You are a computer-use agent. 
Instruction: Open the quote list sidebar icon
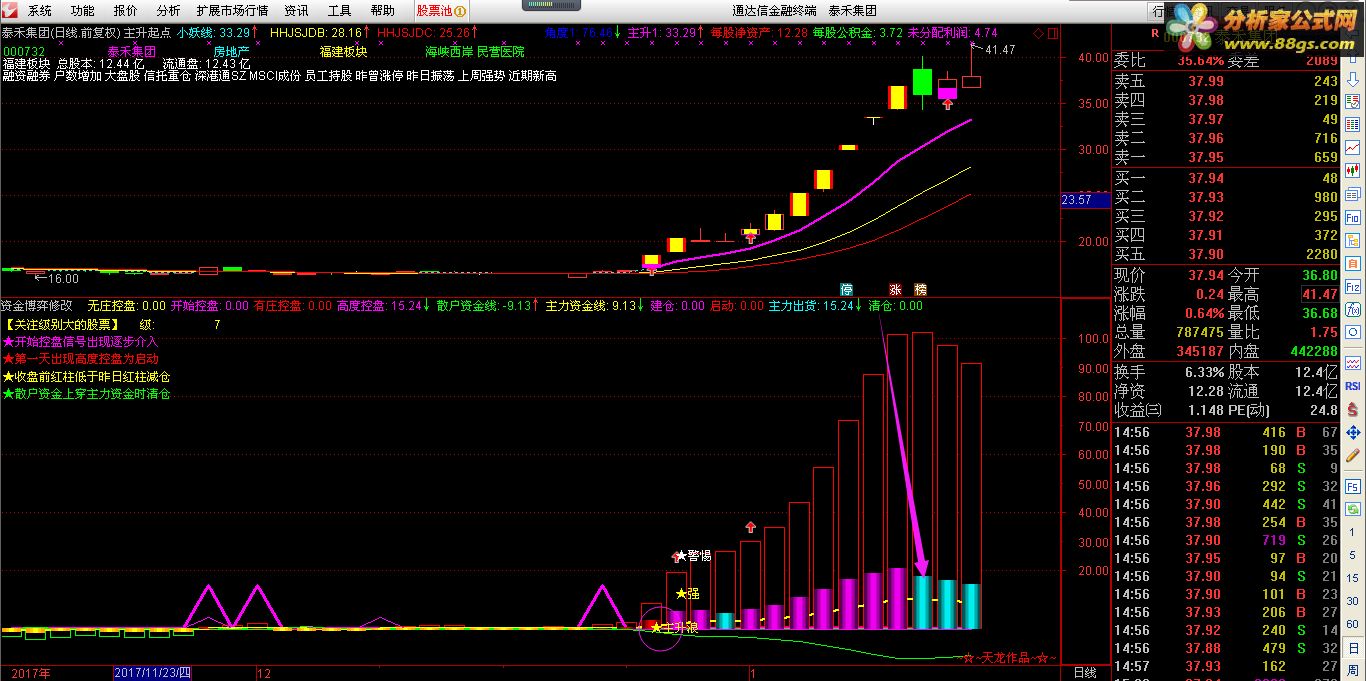coord(1353,100)
